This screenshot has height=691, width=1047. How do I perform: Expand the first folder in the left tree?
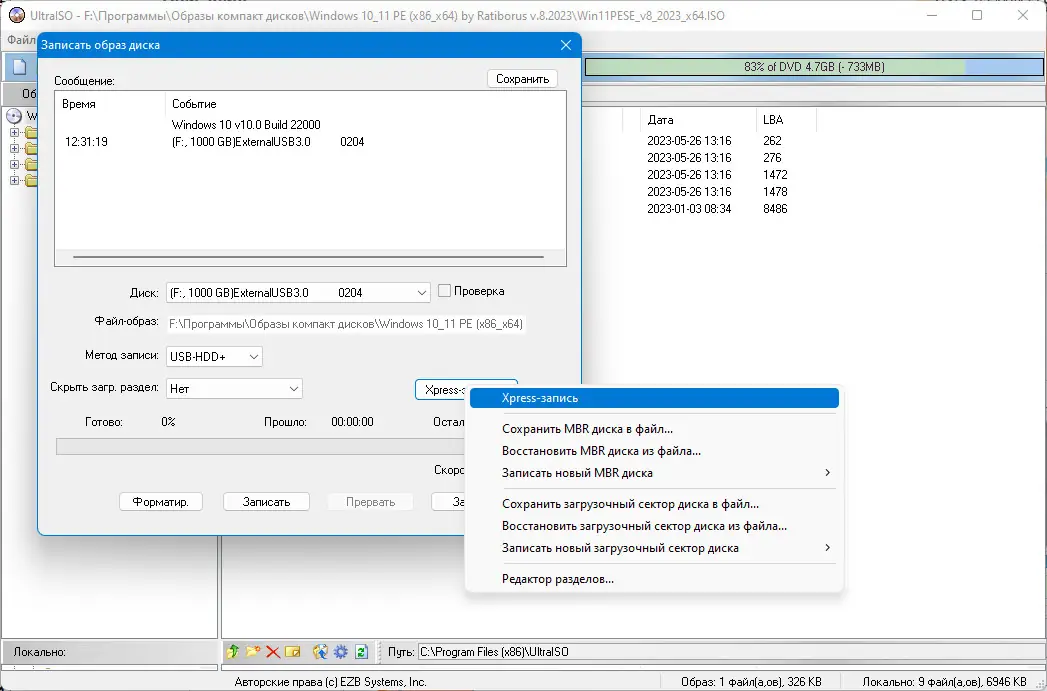point(14,132)
